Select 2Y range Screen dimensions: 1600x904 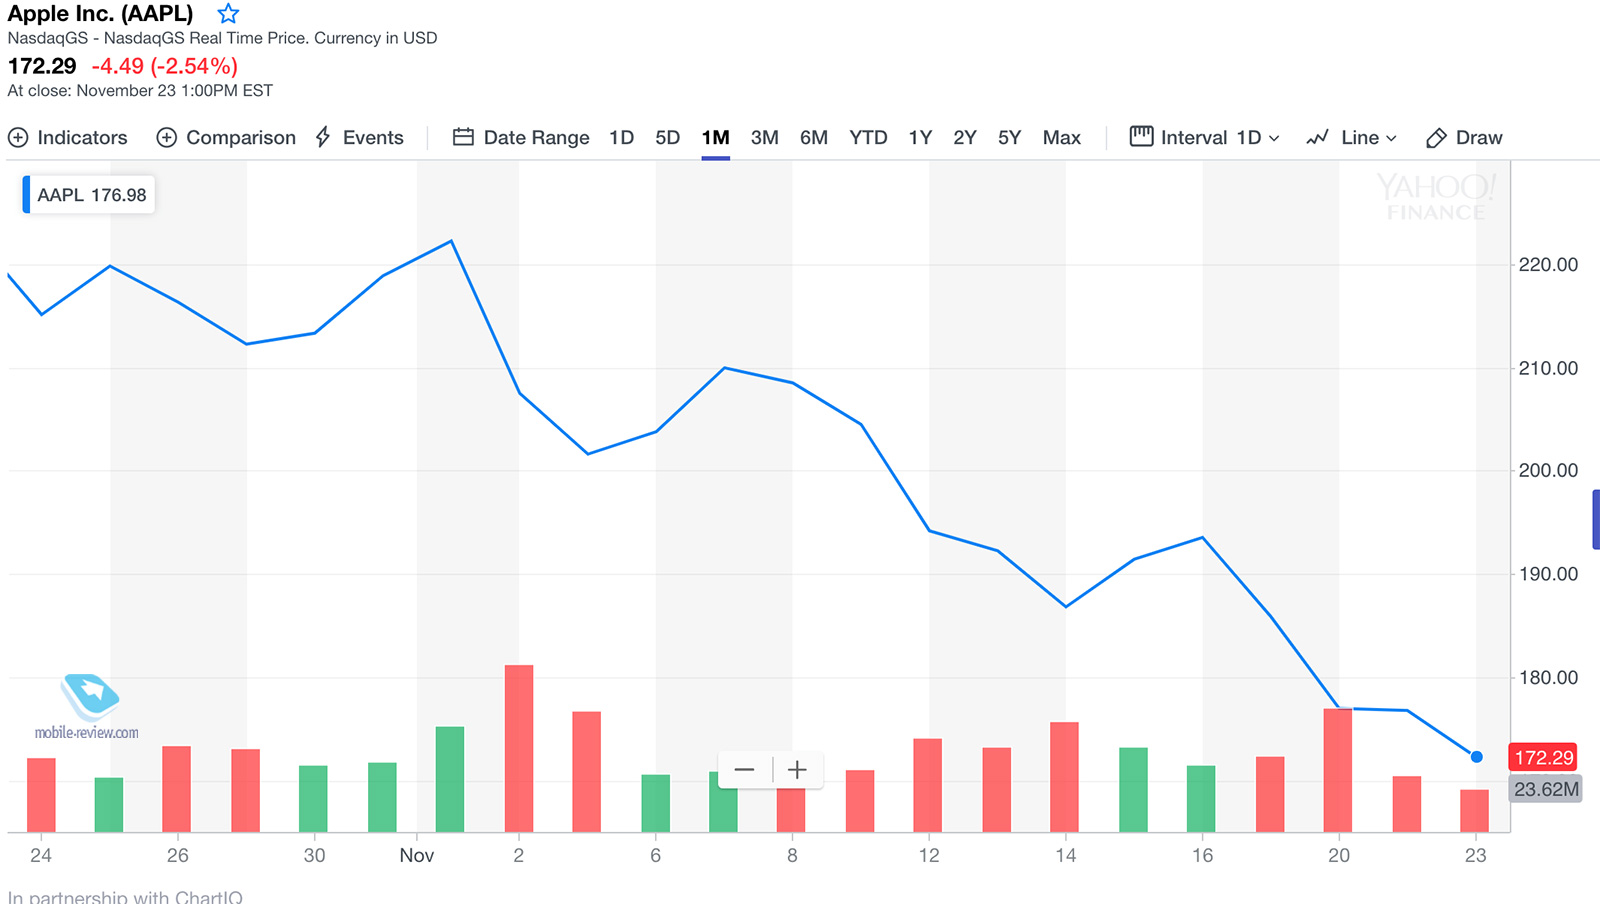[964, 138]
